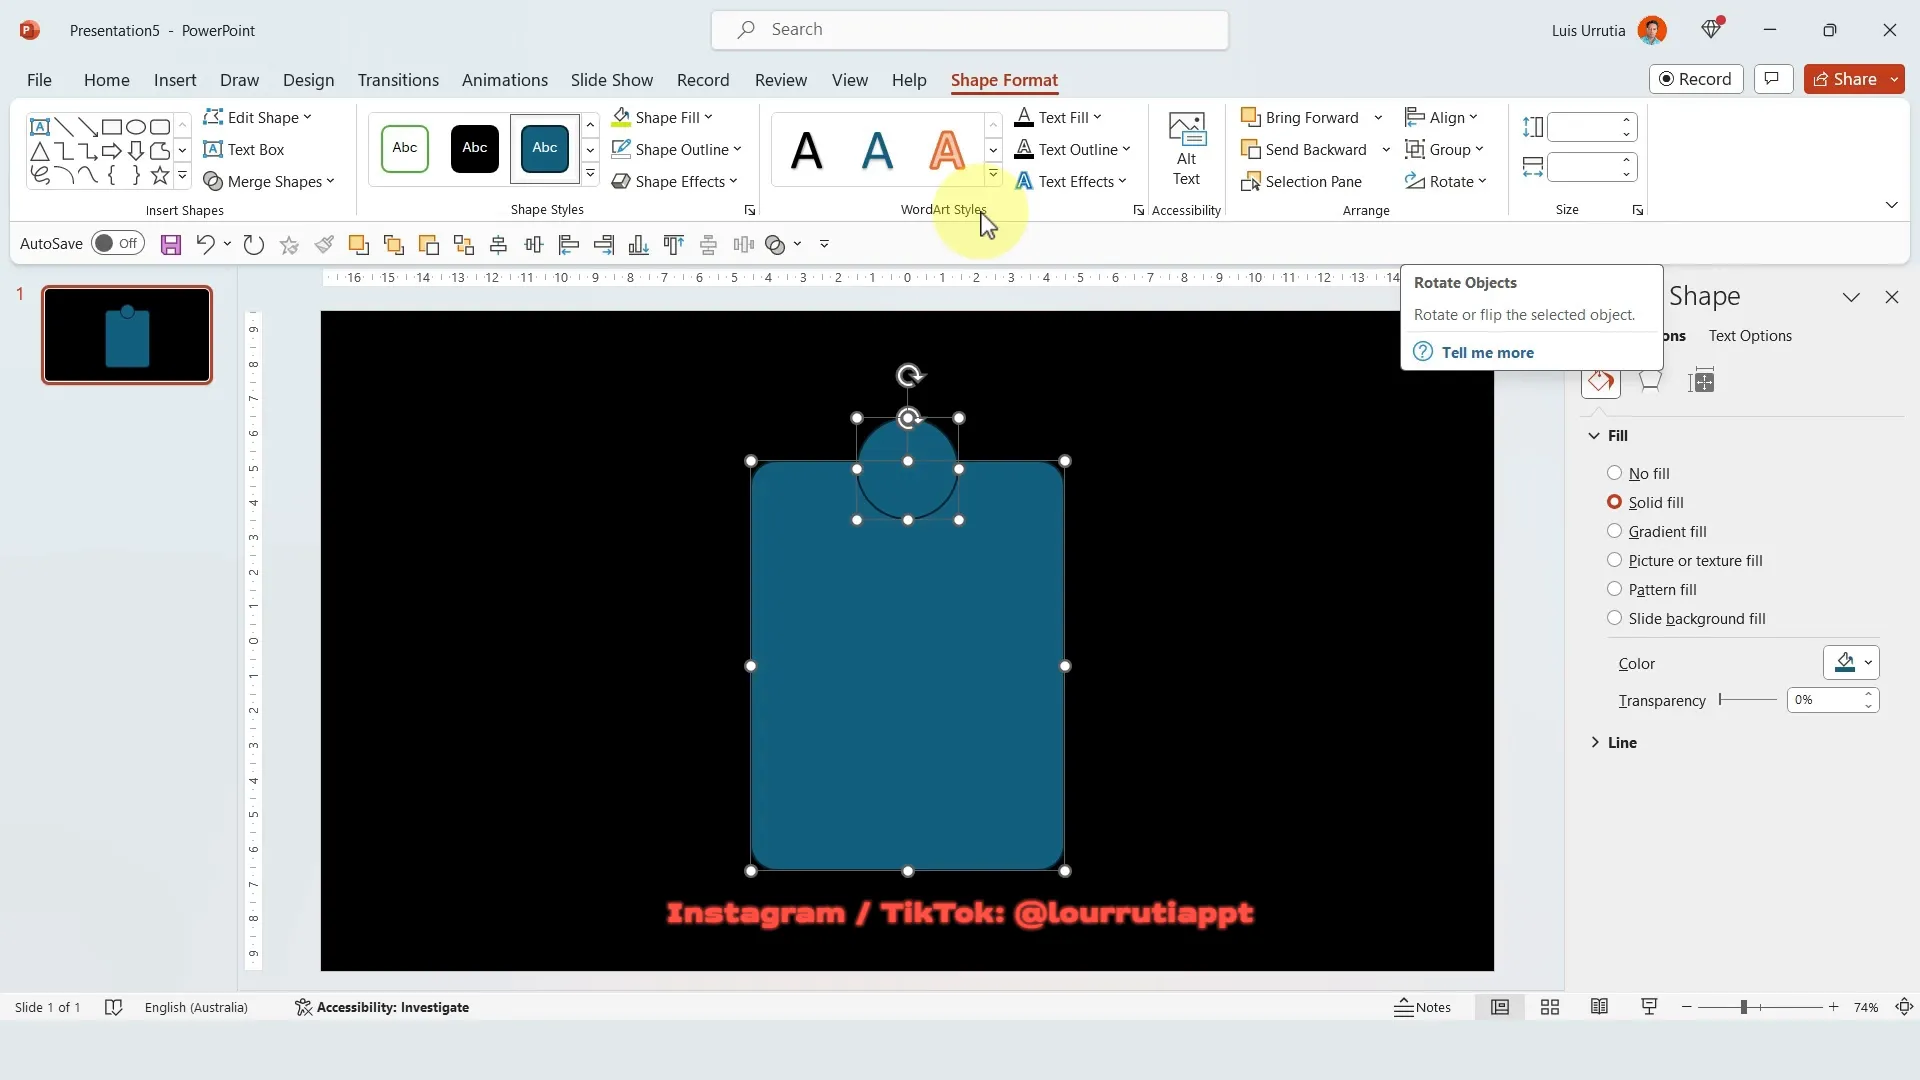Viewport: 1920px width, 1080px height.
Task: Open the Selection Pane
Action: click(1301, 181)
